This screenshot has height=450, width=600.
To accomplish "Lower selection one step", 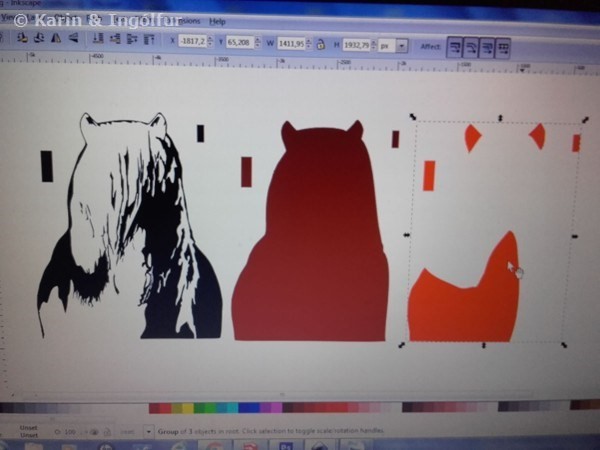I will 115,39.
